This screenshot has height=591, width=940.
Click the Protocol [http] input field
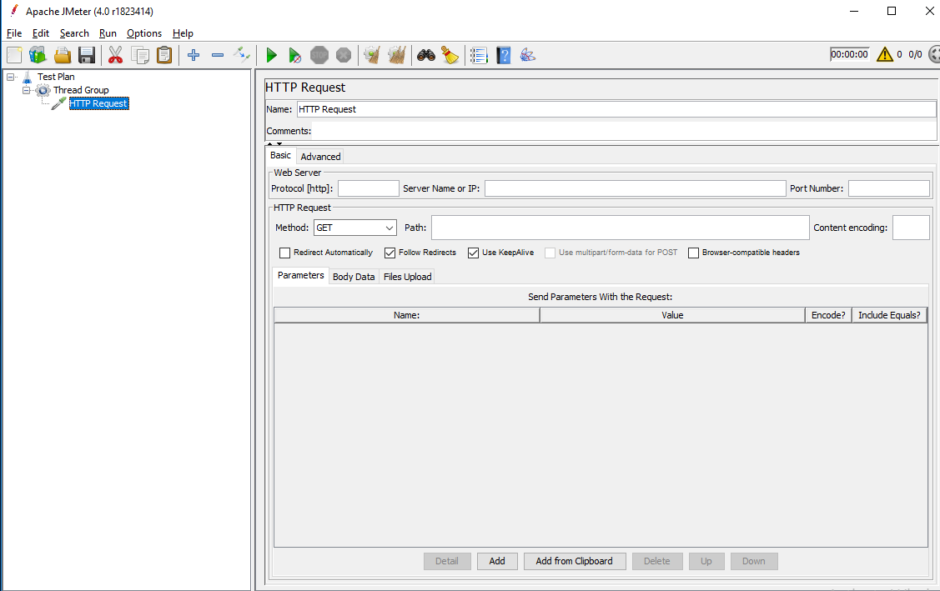(368, 189)
